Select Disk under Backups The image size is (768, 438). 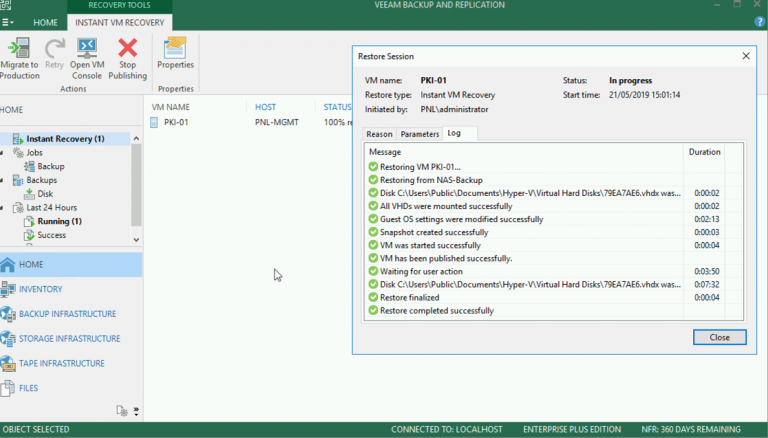45,194
